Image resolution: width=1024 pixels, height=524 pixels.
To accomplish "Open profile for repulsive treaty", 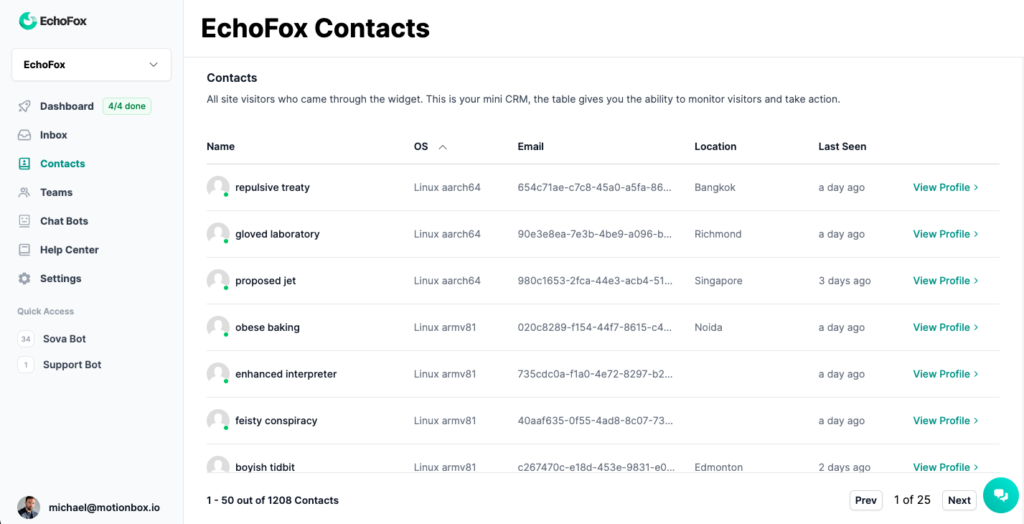I will pos(945,187).
